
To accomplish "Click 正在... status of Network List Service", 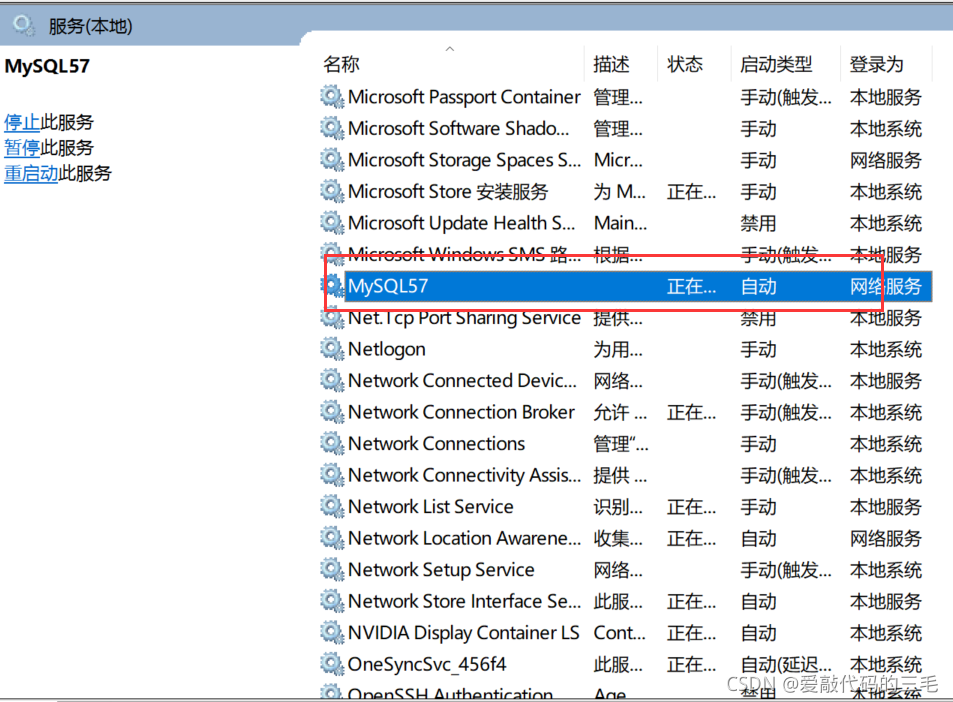I will coord(692,506).
